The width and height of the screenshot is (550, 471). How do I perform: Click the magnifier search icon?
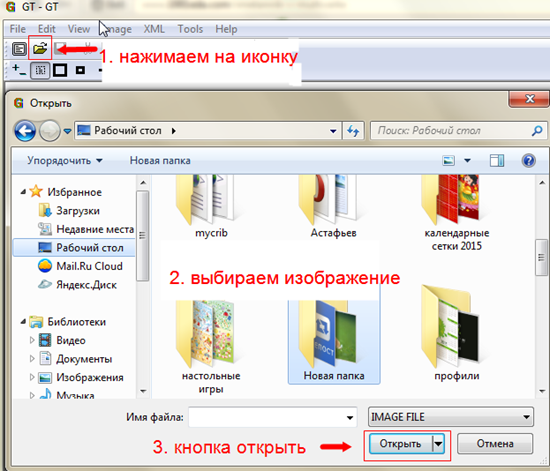tap(537, 131)
